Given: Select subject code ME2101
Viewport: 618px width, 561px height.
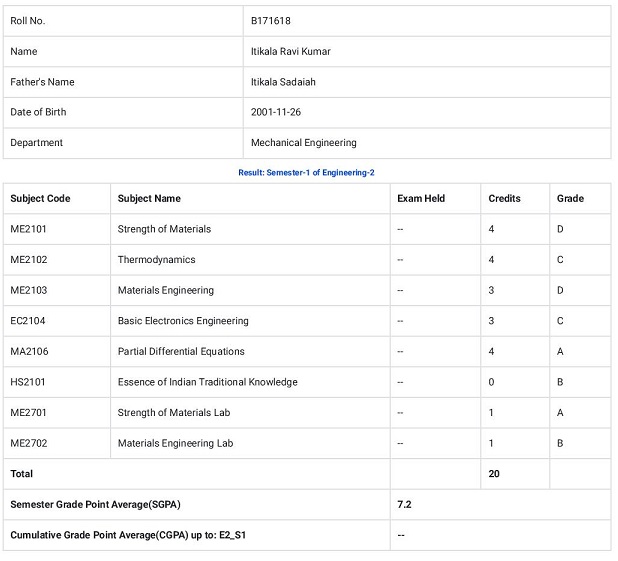Looking at the screenshot, I should [28, 229].
